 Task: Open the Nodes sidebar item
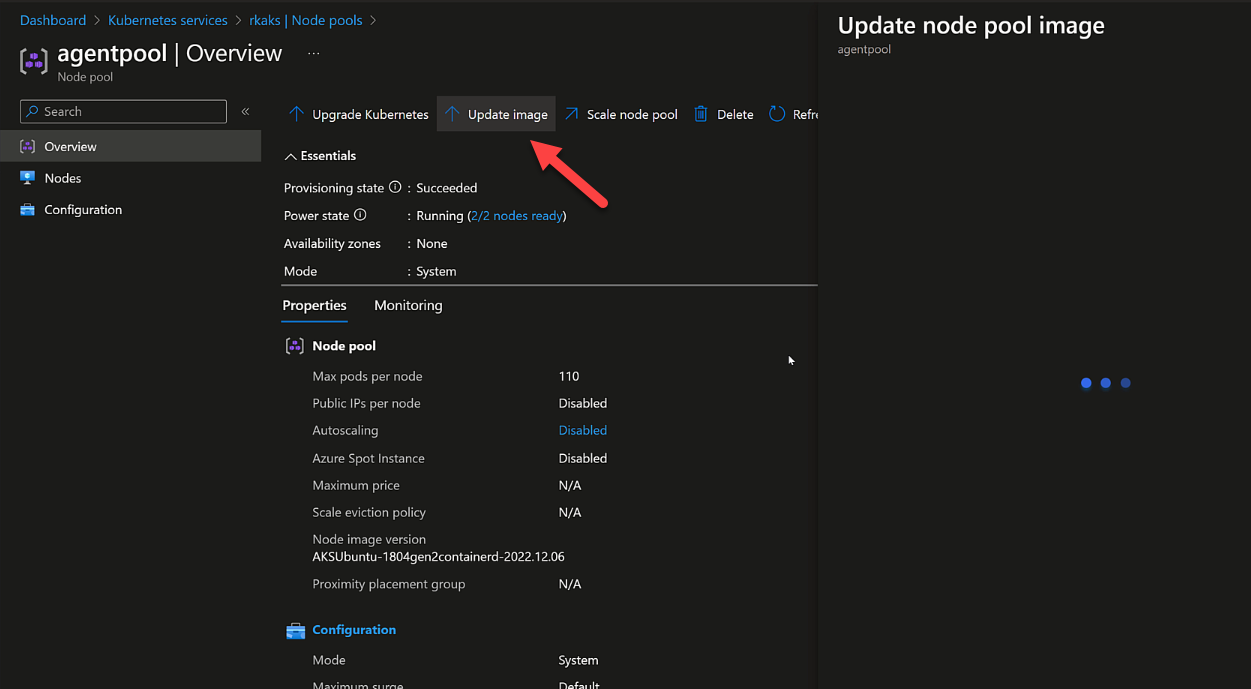click(63, 178)
